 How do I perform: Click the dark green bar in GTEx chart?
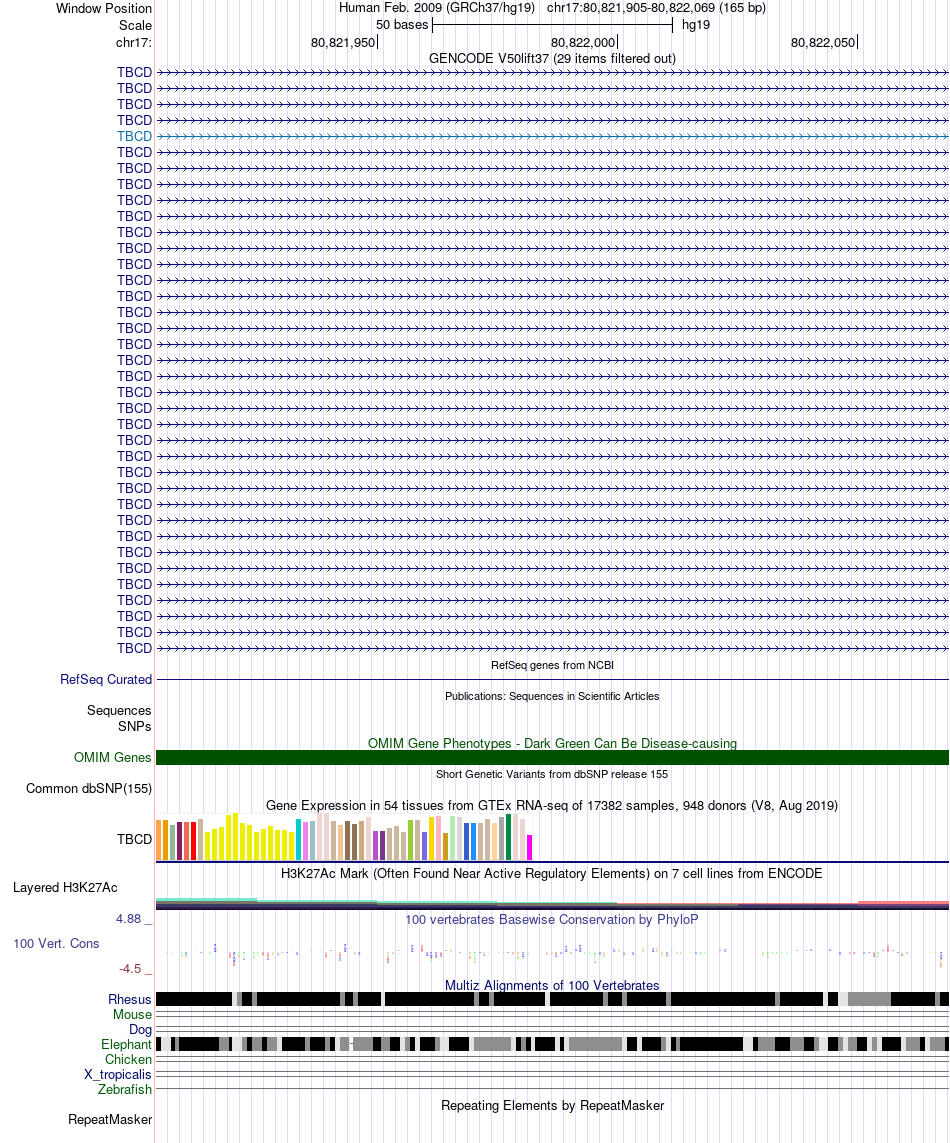pyautogui.click(x=508, y=837)
